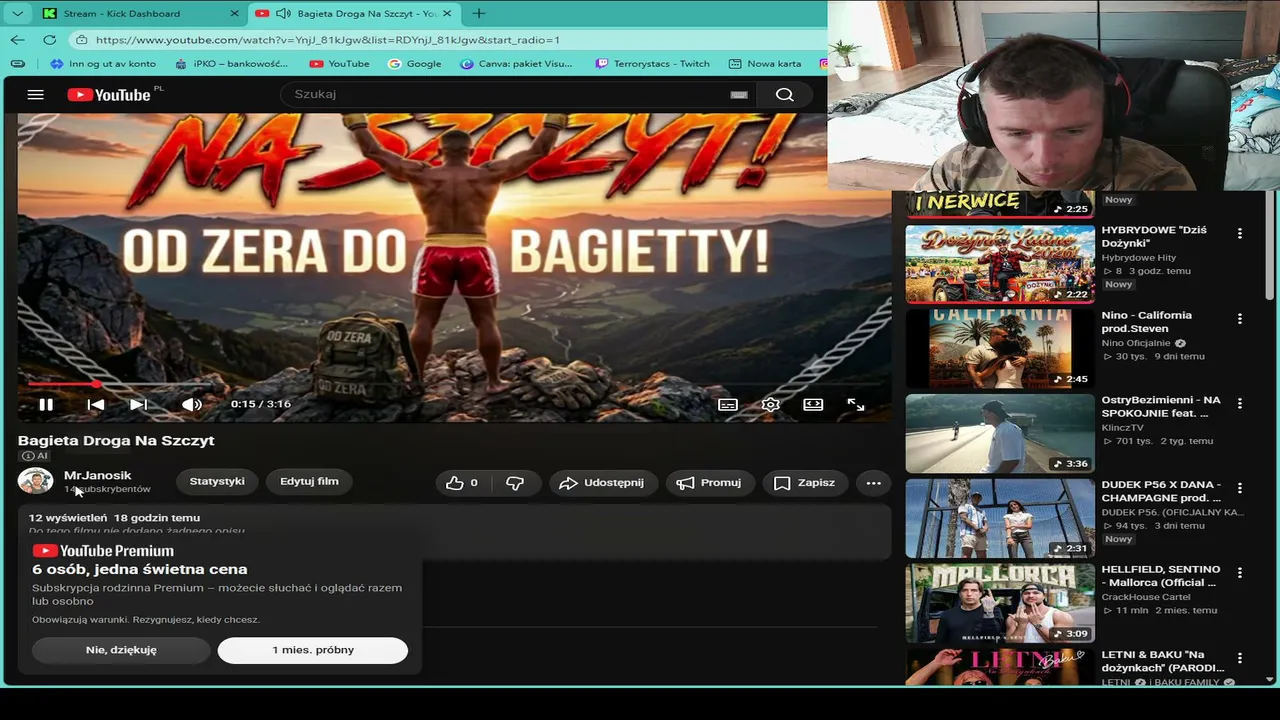Open the iPKO bankowość bookmark
This screenshot has width=1280, height=720.
coord(231,64)
